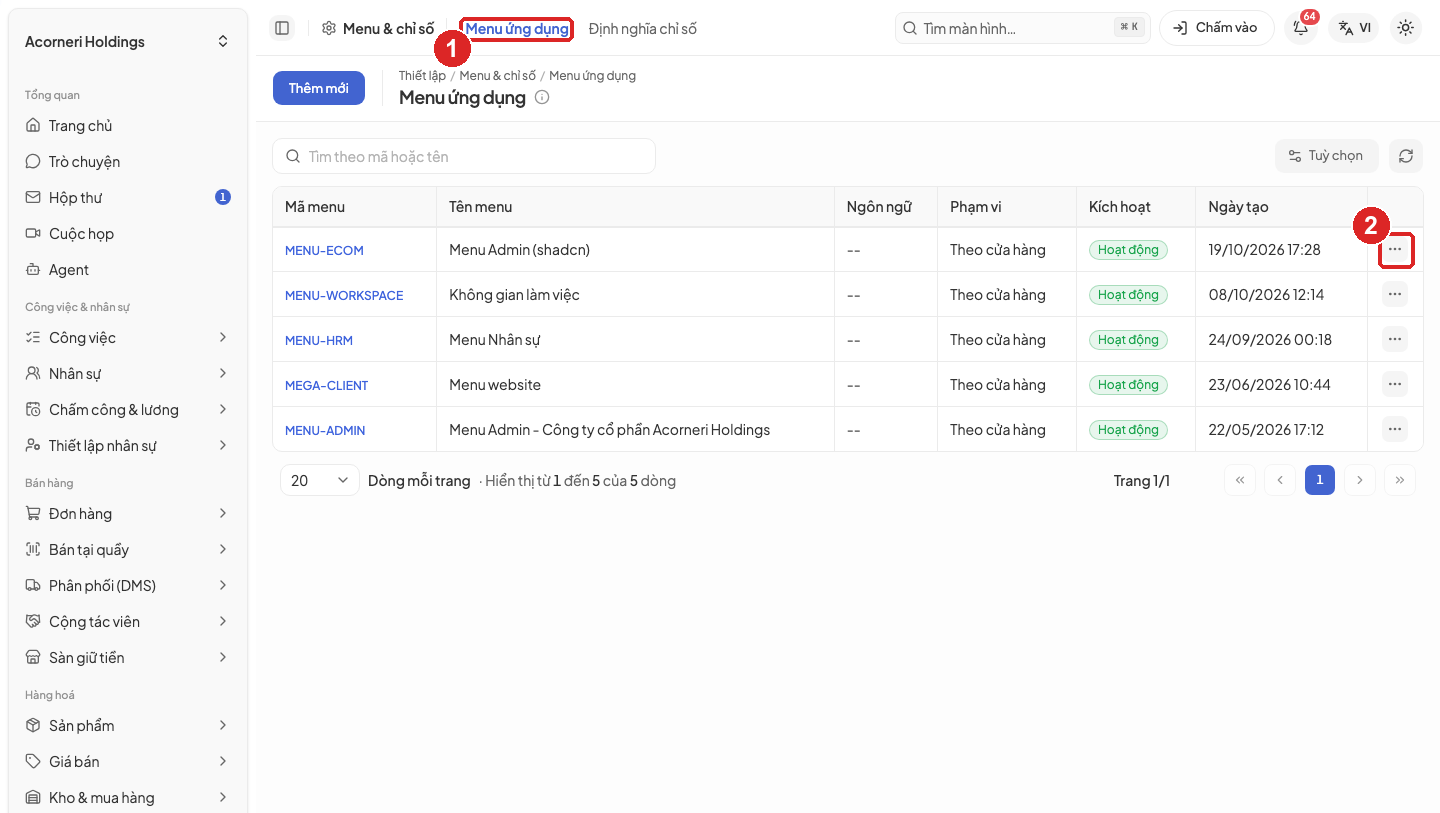This screenshot has width=1440, height=813.
Task: Open row actions for MENU-ECOM
Action: click(1395, 249)
